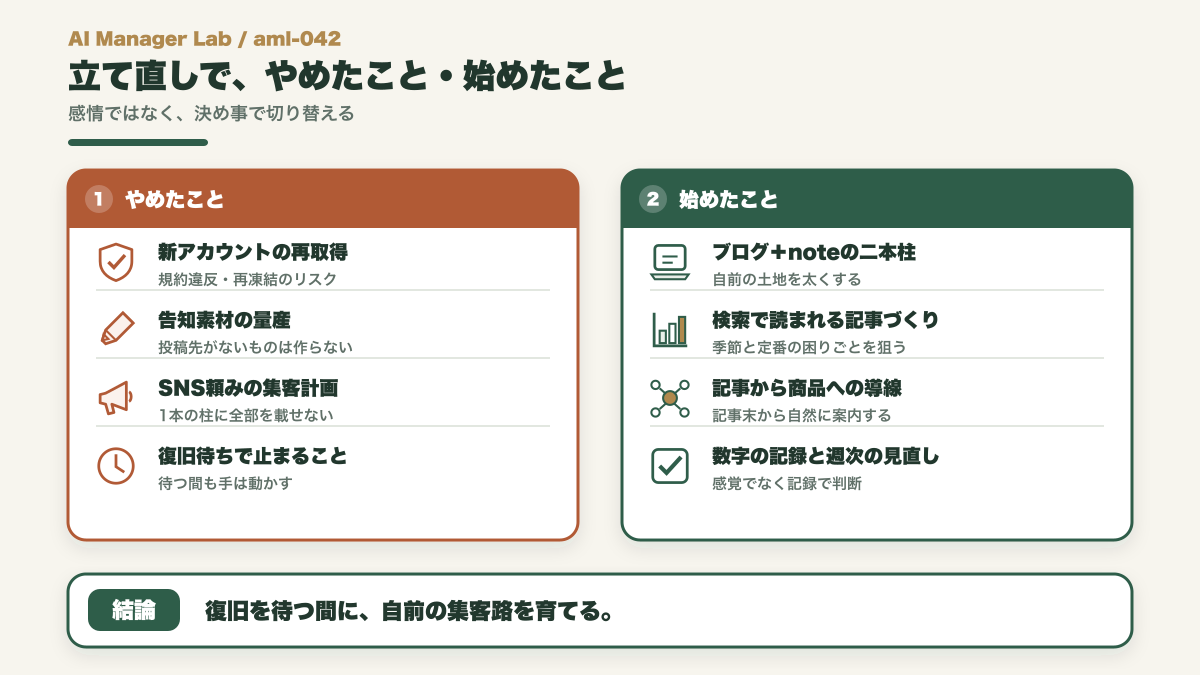Image resolution: width=1200 pixels, height=675 pixels.
Task: Click the subtitle 感情ではなく、決め事で切り替える
Action: [x=211, y=114]
